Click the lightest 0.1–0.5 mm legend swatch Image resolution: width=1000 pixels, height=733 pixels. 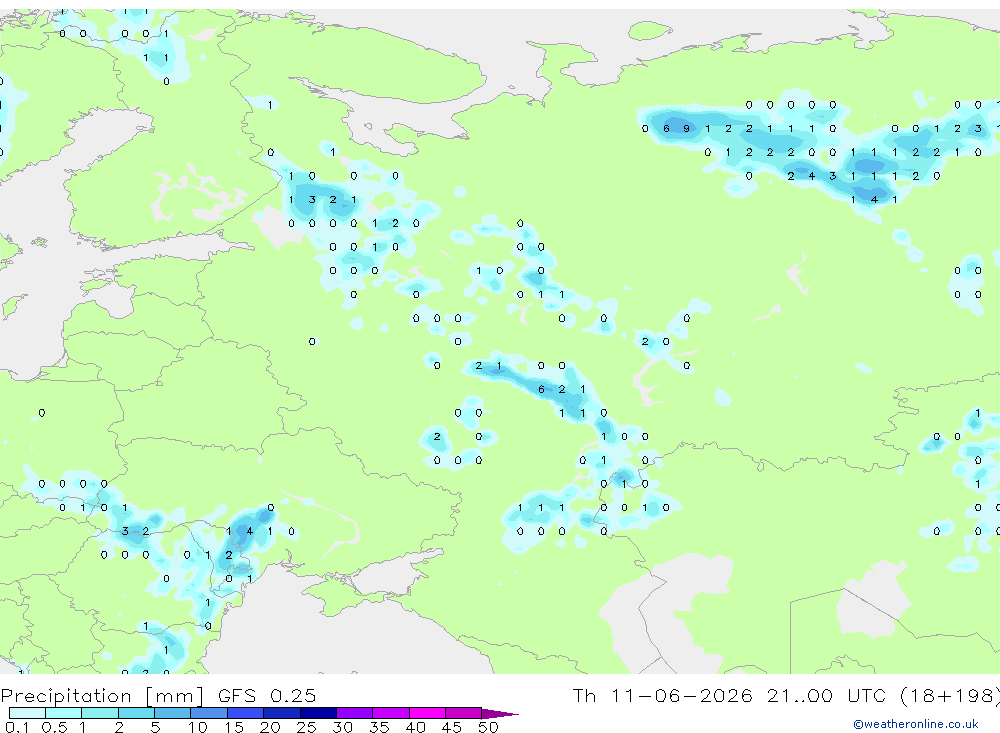tap(27, 713)
